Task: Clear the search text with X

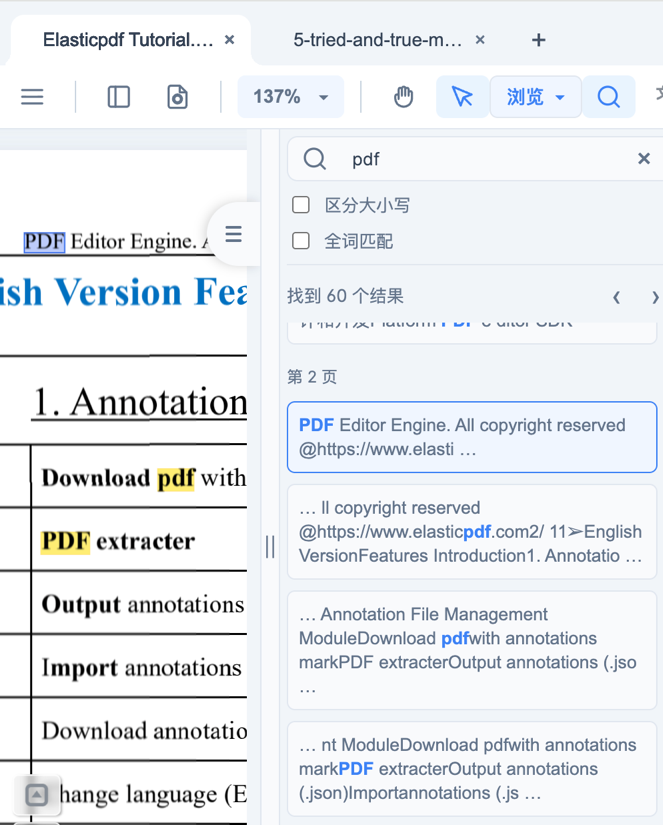Action: [x=644, y=159]
